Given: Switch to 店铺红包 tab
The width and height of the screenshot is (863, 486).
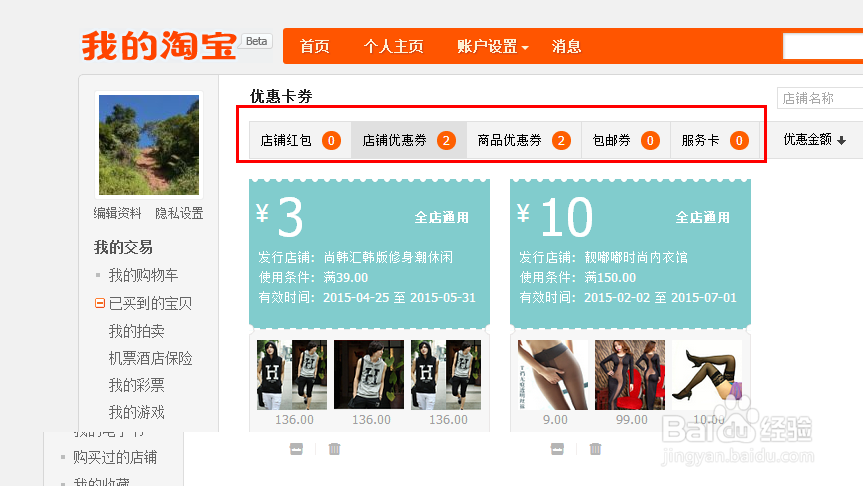Looking at the screenshot, I should pyautogui.click(x=301, y=140).
